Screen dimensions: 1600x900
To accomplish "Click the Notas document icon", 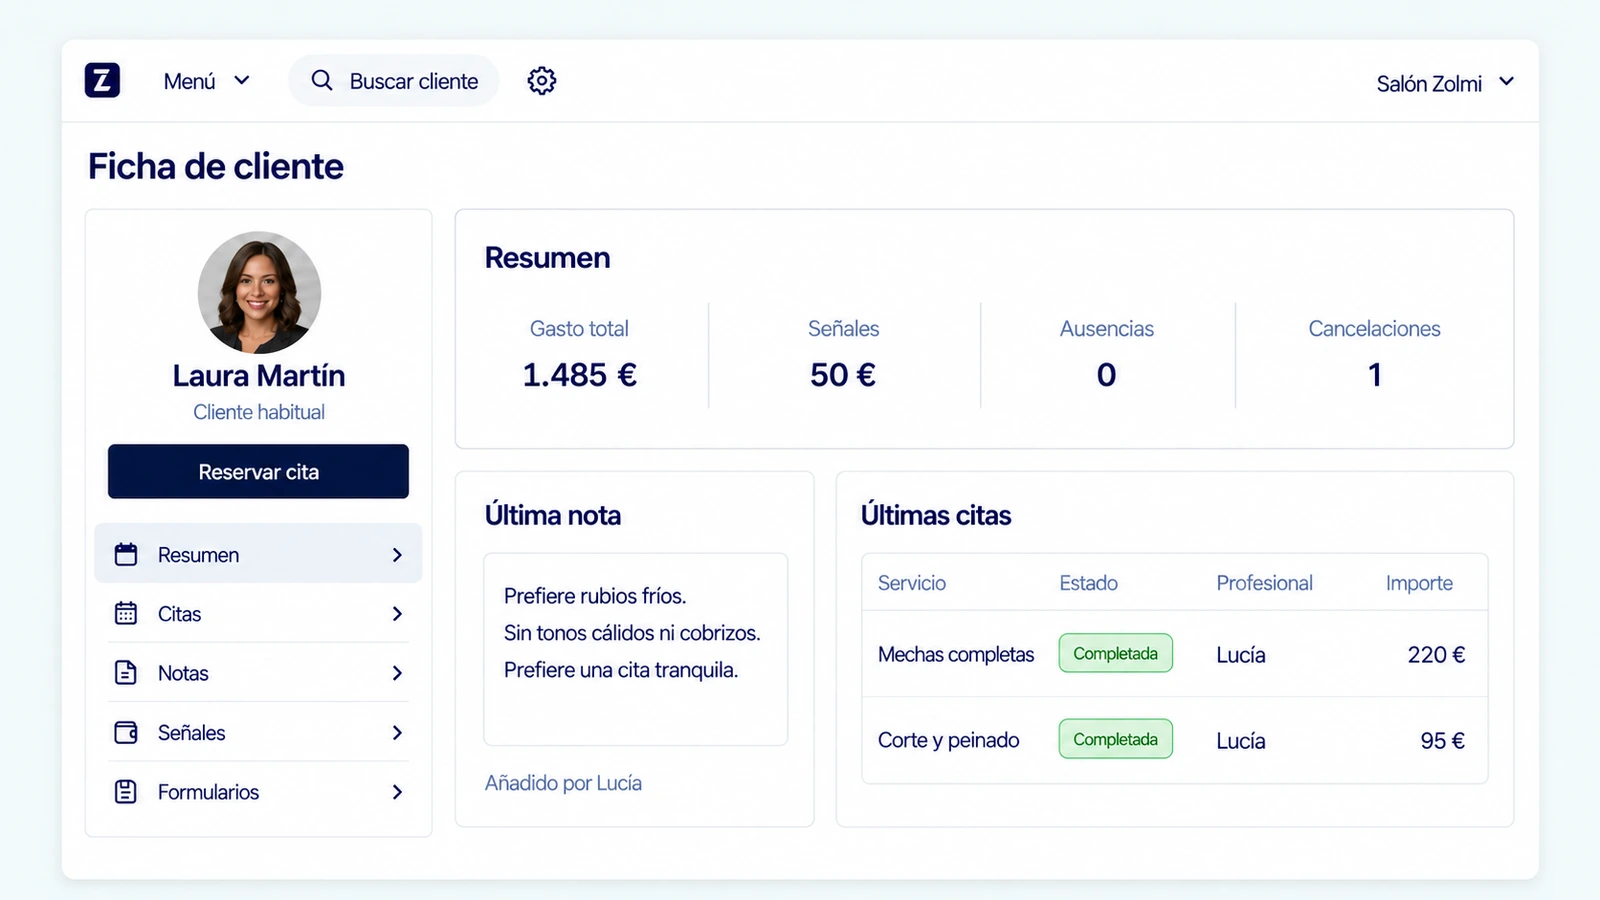I will (x=126, y=672).
